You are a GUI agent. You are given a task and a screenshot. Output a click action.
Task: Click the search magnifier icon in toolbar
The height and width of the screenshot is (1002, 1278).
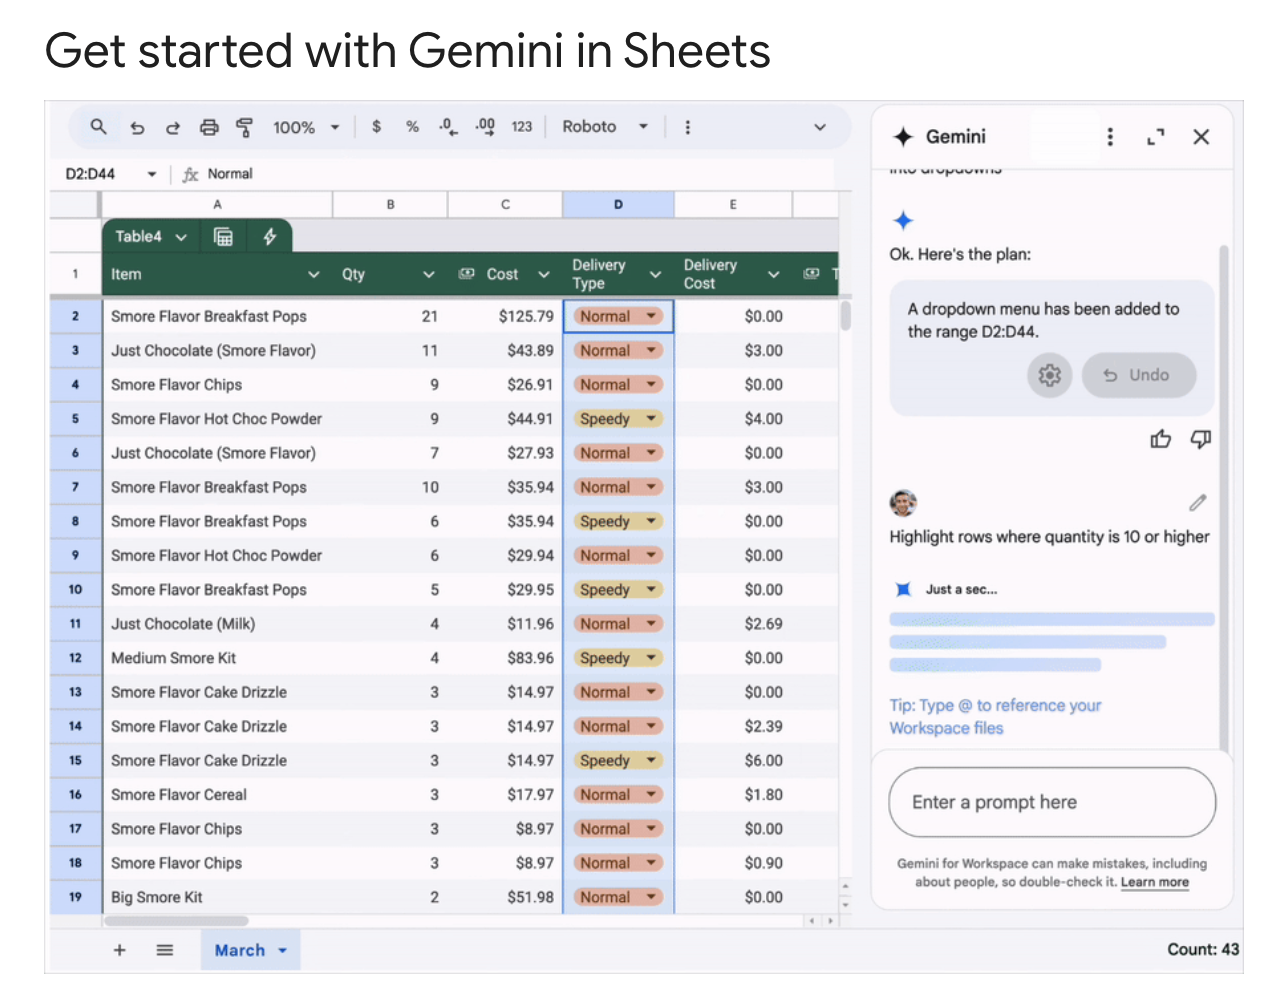(x=98, y=127)
